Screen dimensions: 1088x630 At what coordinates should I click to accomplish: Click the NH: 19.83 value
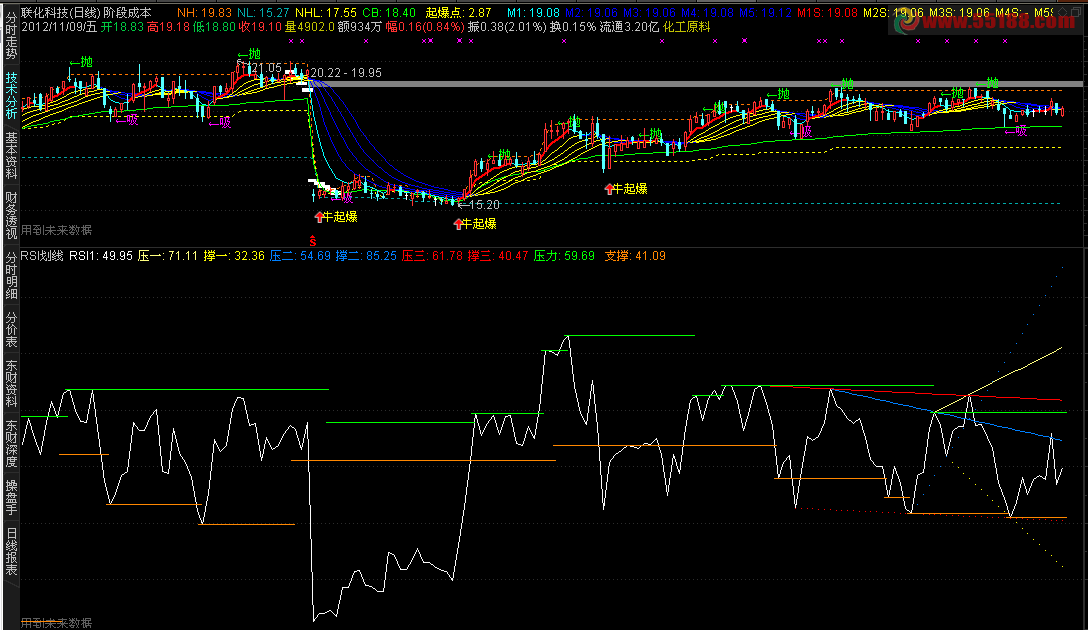[x=205, y=12]
